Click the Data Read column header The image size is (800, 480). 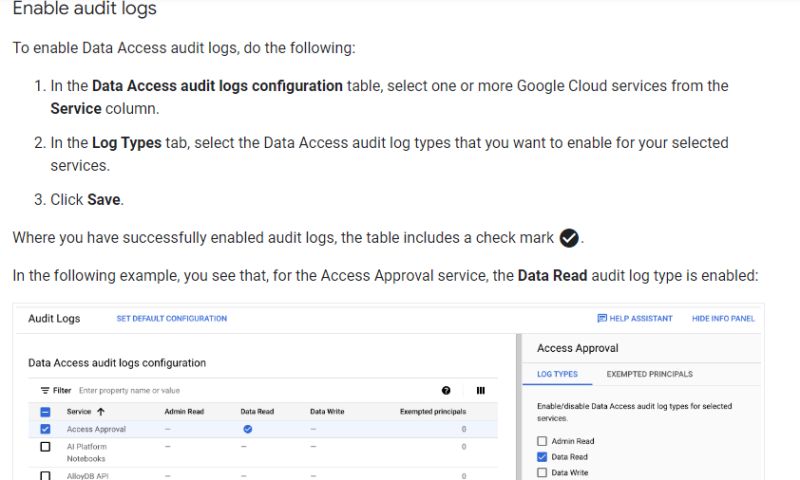coord(257,411)
